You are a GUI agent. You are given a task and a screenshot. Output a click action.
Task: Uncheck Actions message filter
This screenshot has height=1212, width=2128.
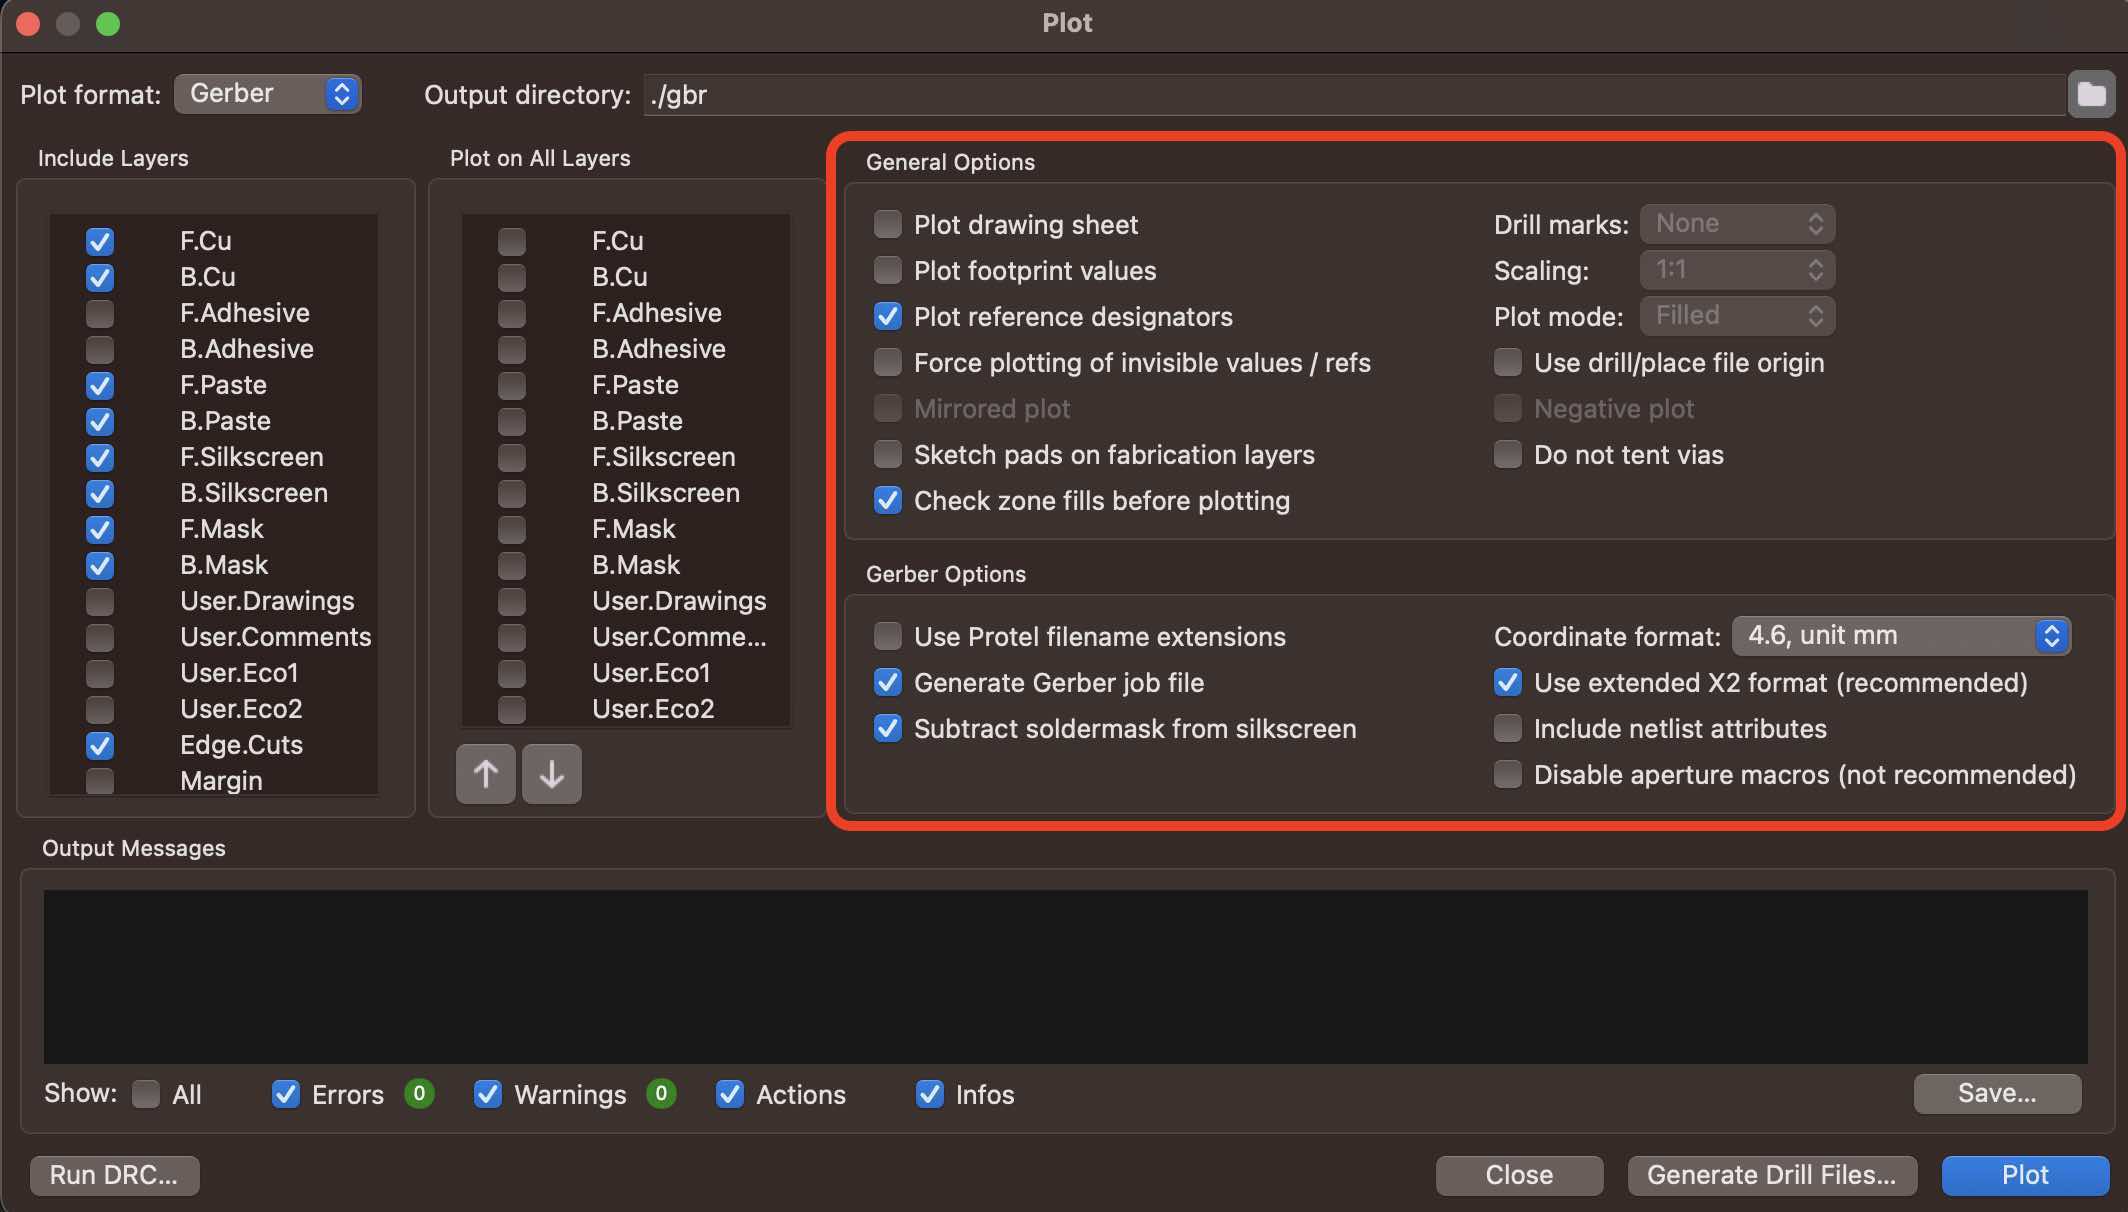tap(730, 1094)
